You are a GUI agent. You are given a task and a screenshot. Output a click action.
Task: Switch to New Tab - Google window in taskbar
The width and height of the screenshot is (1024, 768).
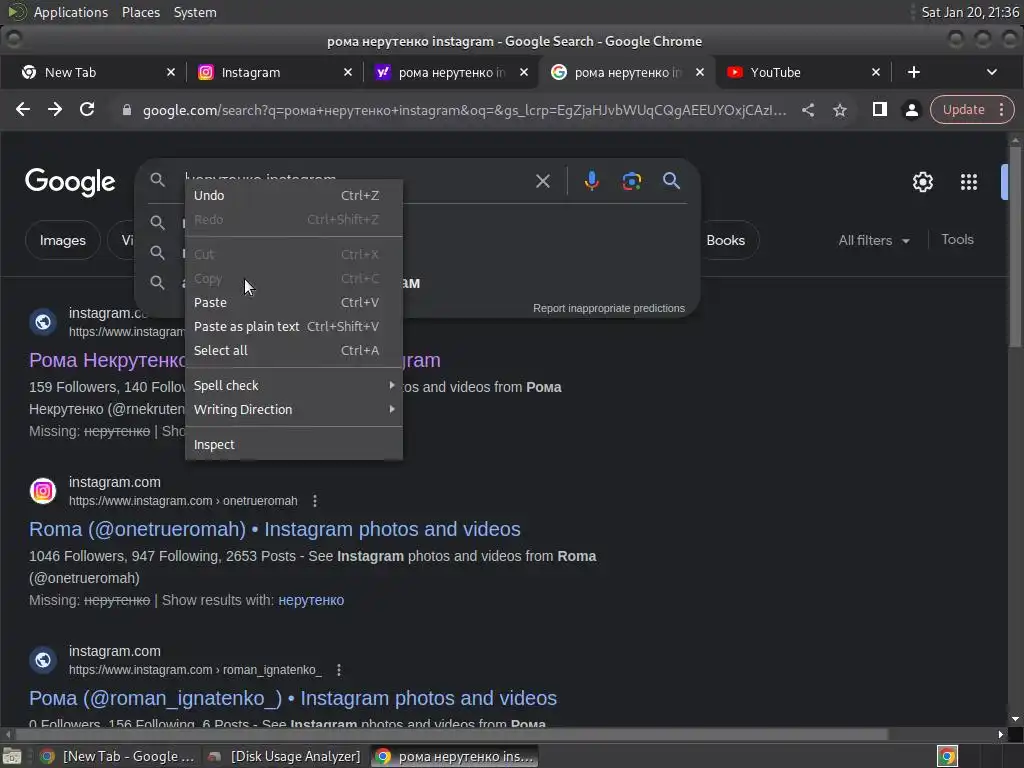(x=118, y=756)
